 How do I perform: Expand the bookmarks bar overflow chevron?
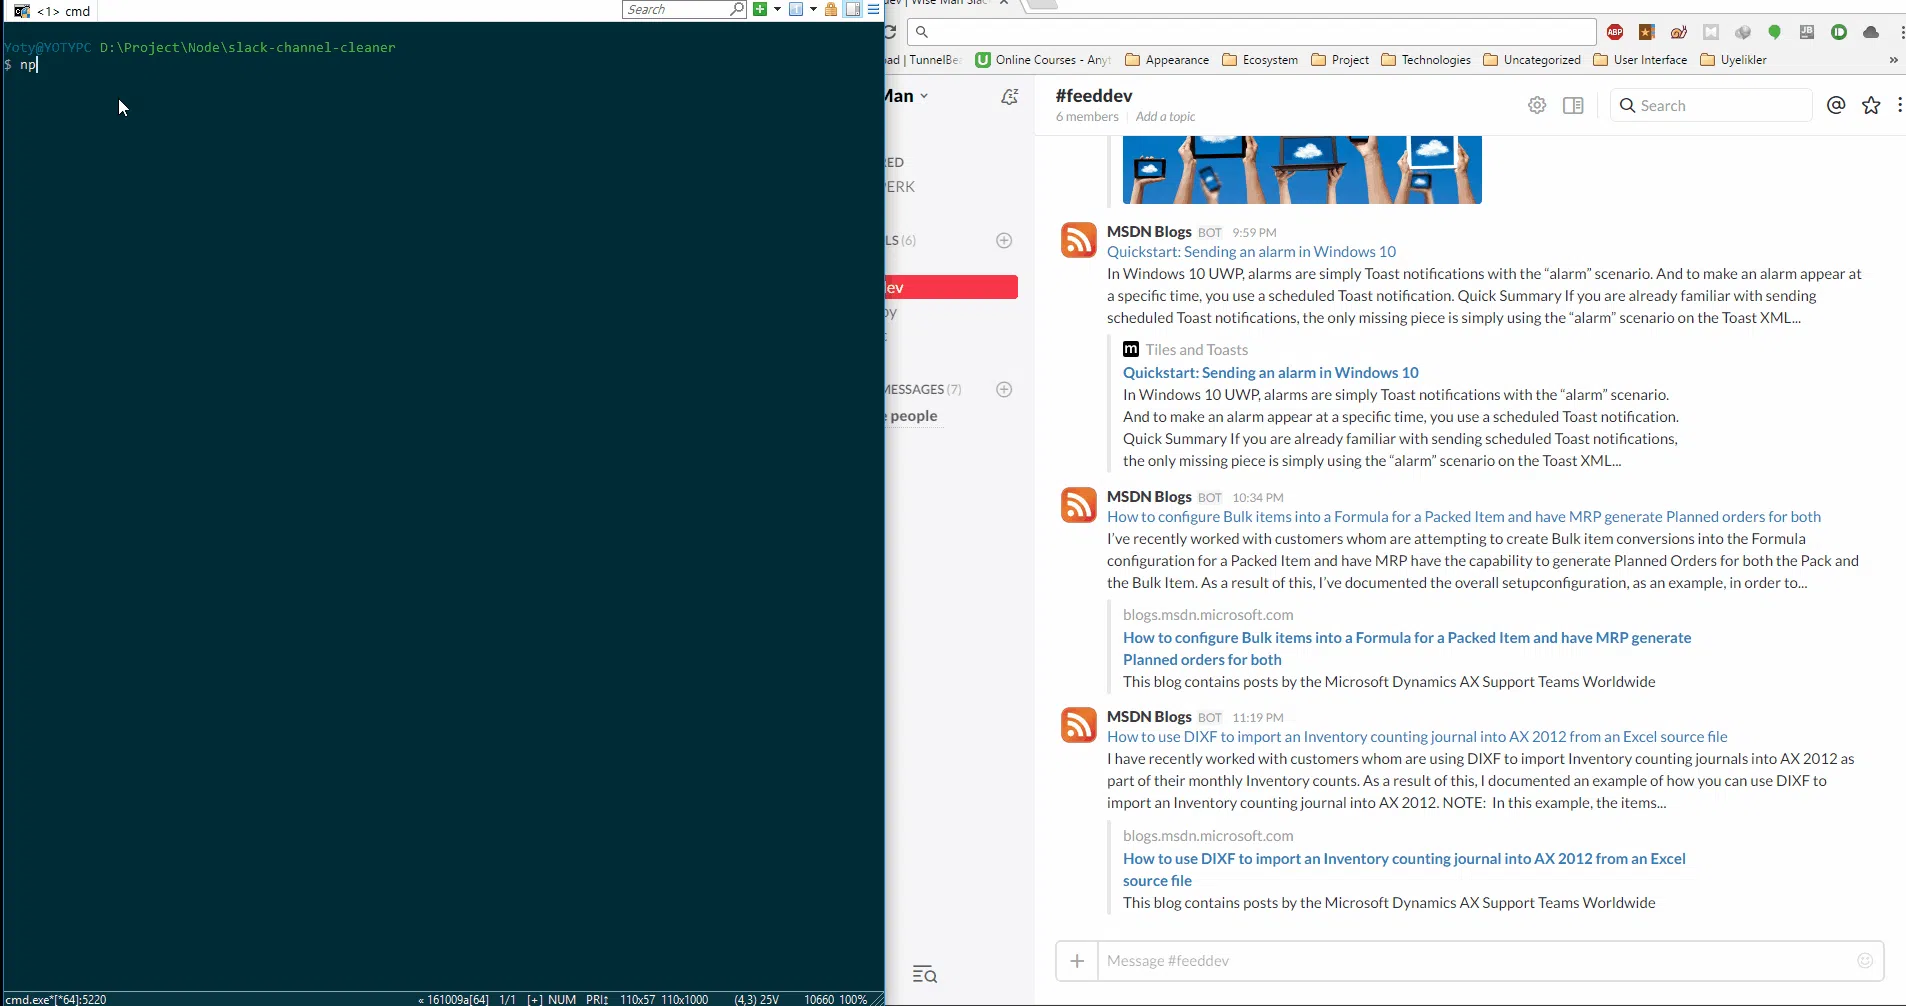pos(1893,60)
